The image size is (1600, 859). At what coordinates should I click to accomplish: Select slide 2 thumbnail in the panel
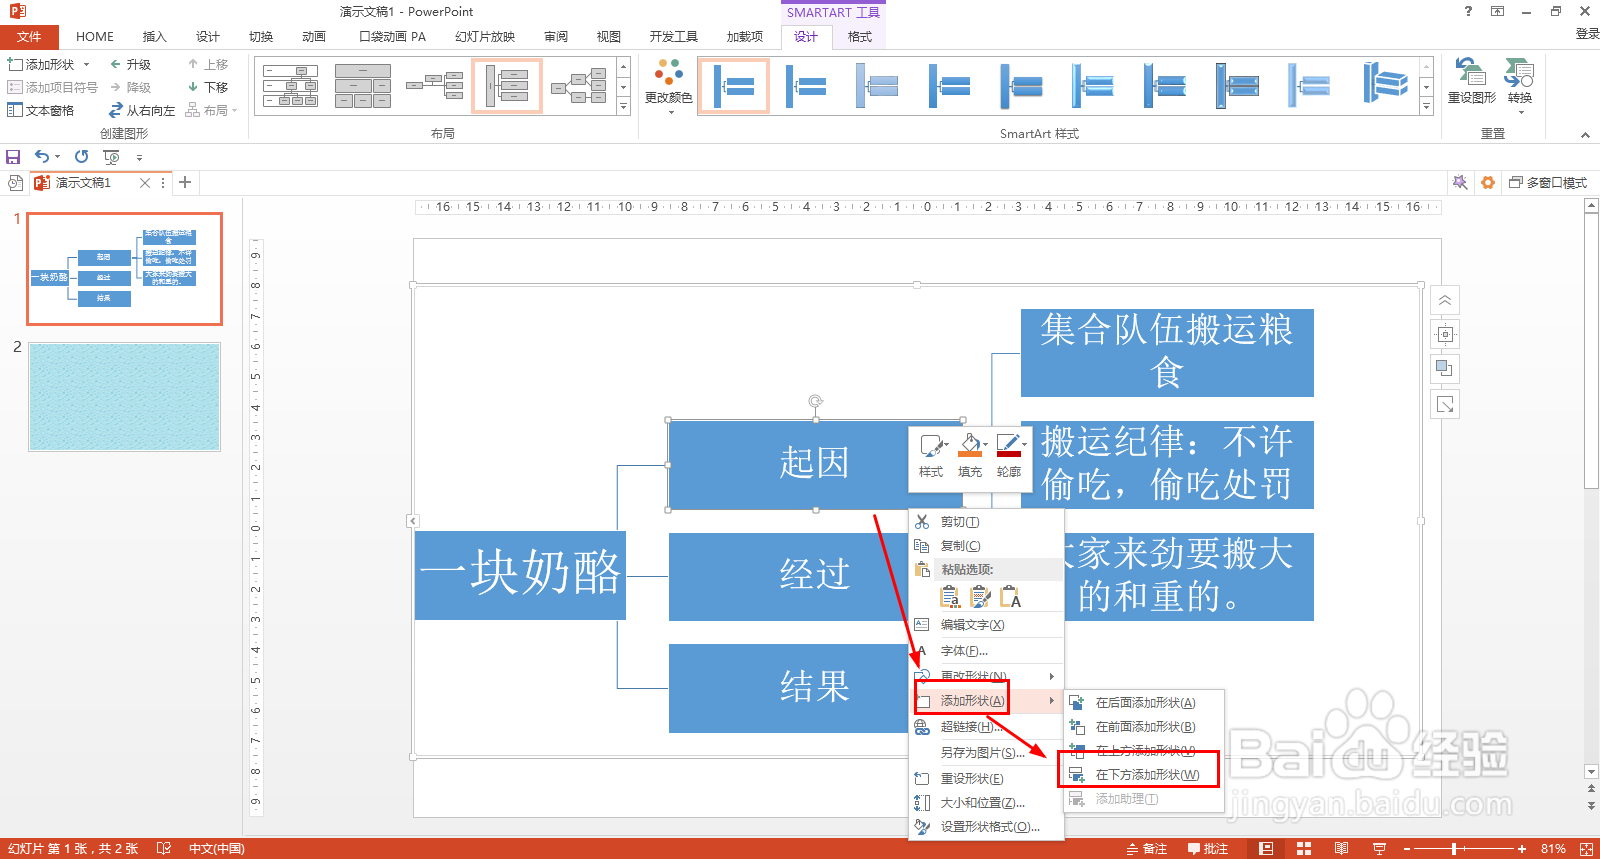124,397
